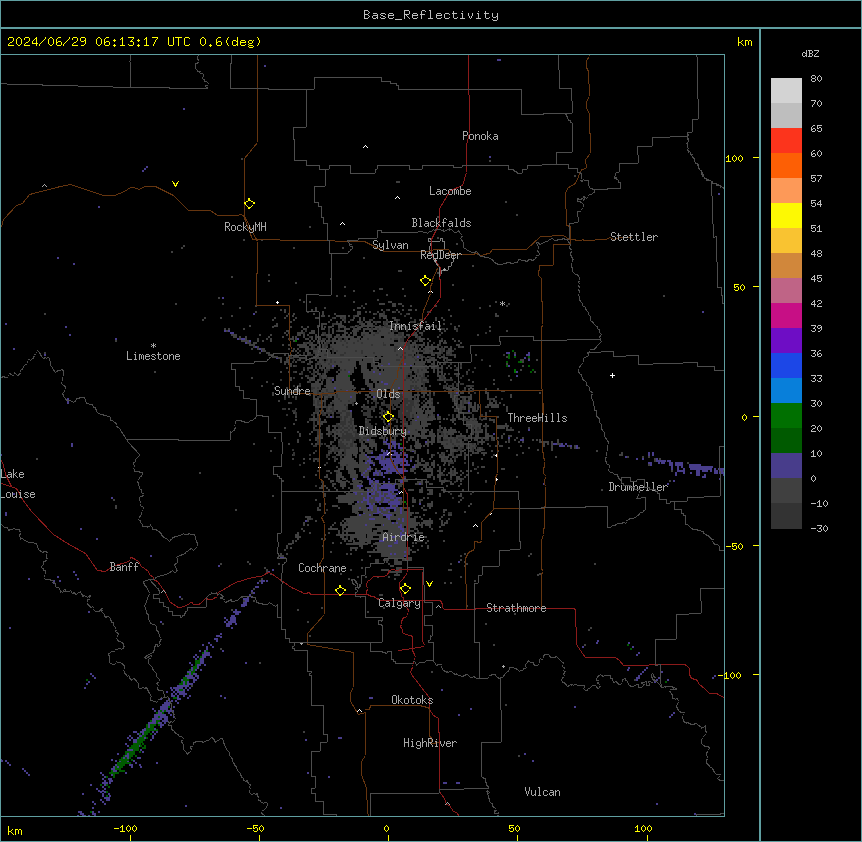
Task: Click the yellow V marker northeast of Calgary
Action: (429, 584)
